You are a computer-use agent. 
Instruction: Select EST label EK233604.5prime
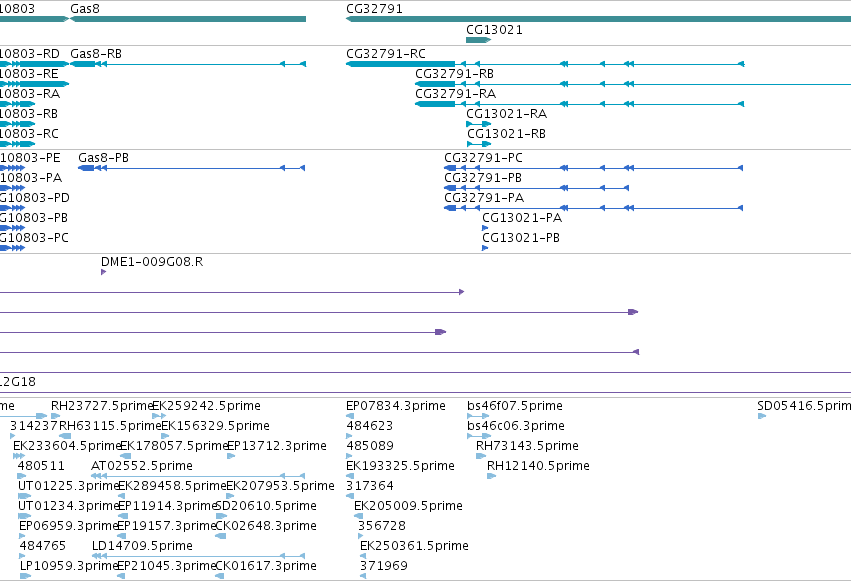coord(66,446)
